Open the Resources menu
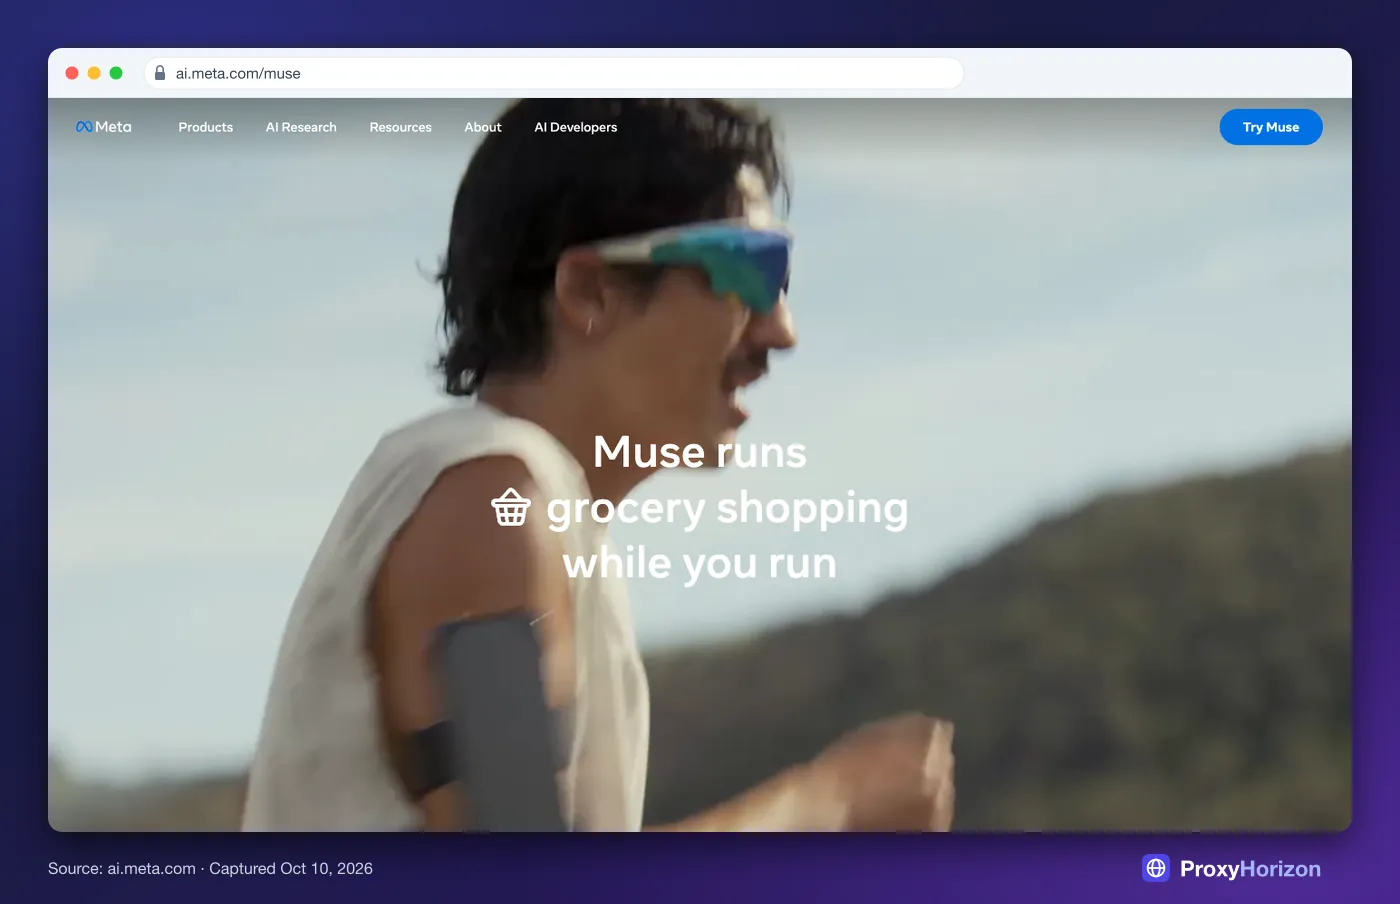1400x904 pixels. pos(401,127)
